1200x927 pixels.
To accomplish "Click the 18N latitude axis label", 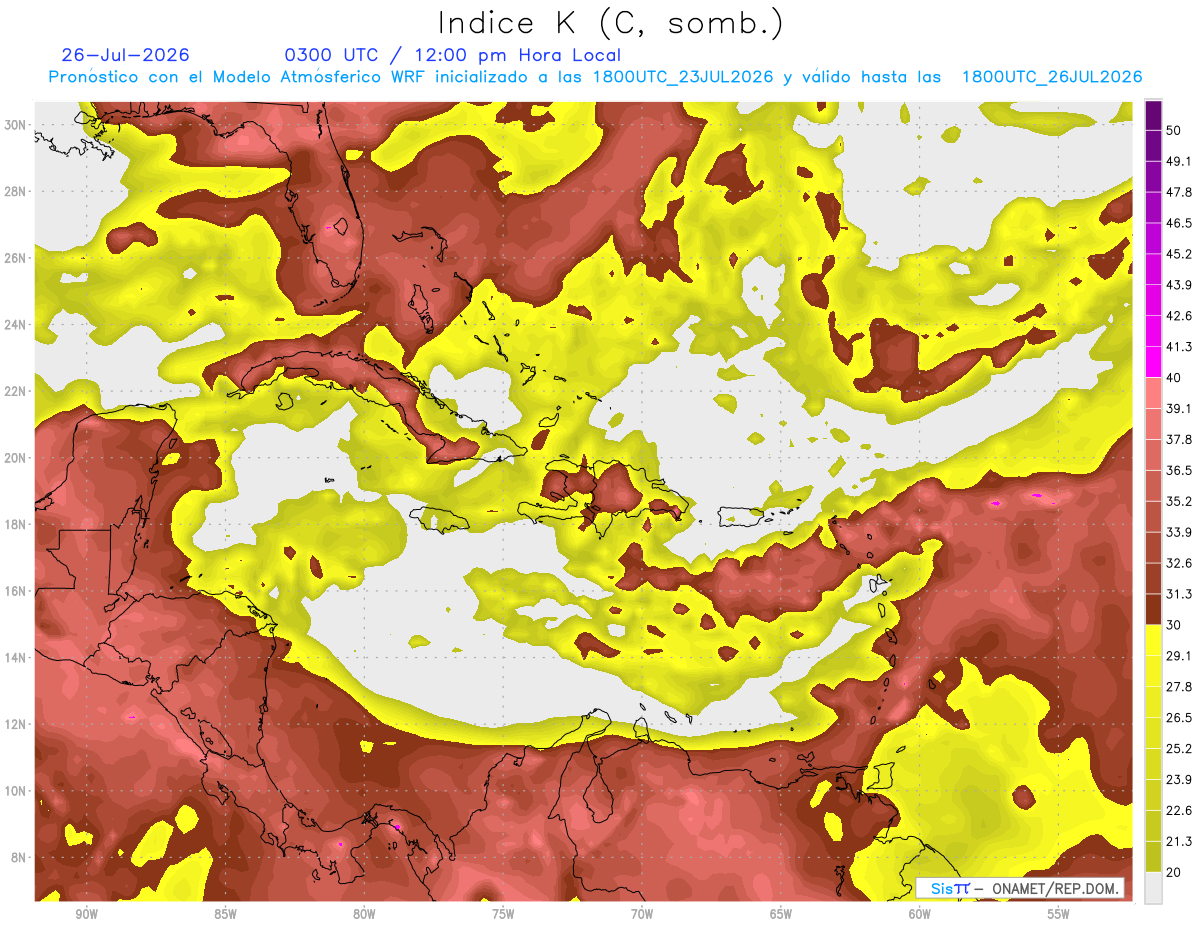I will click(x=16, y=525).
